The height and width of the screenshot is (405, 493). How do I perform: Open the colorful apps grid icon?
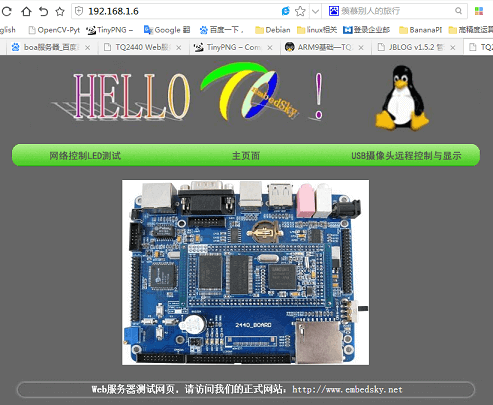(x=479, y=11)
